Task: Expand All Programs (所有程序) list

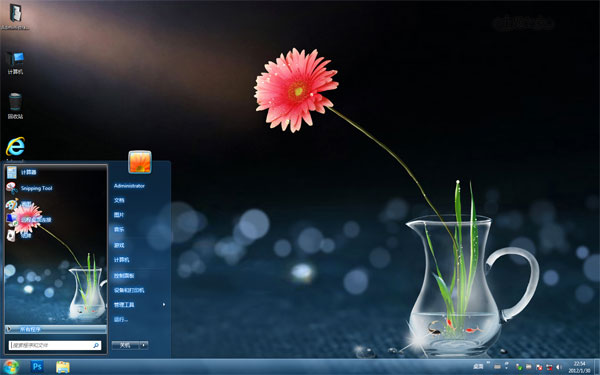Action: coord(56,329)
